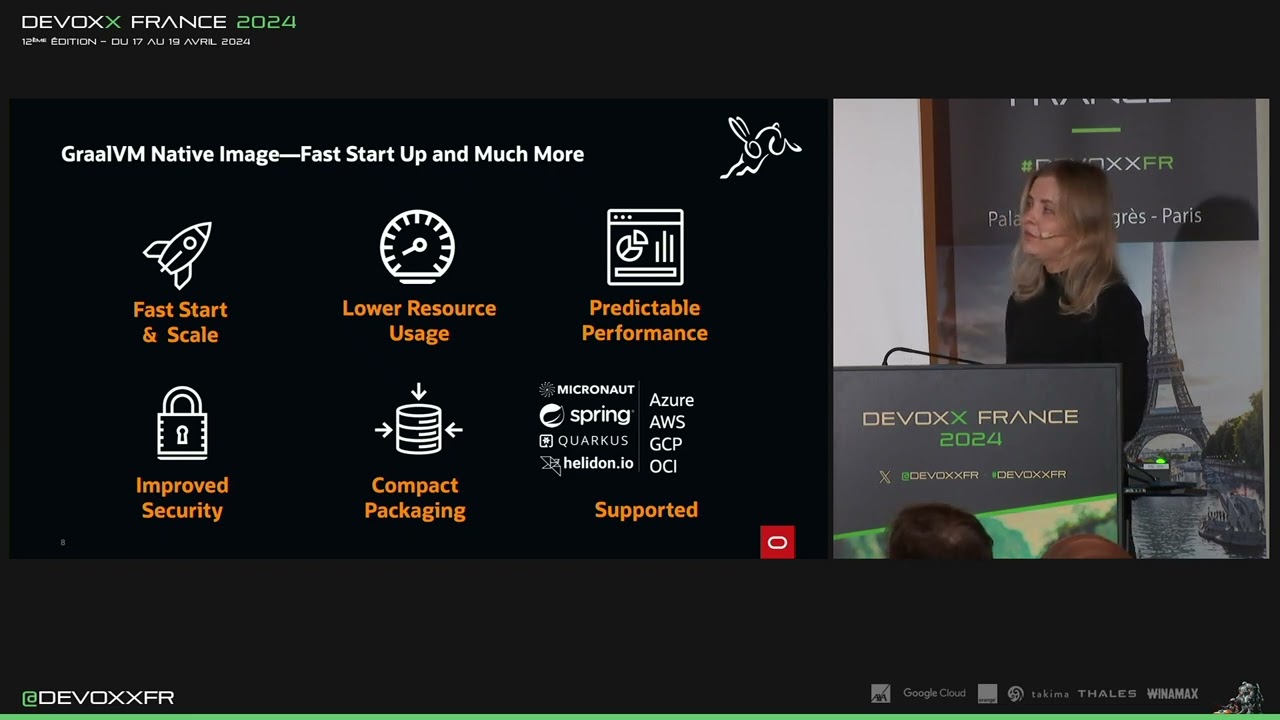
Task: Click the 'AWS' text on slide
Action: [x=667, y=422]
